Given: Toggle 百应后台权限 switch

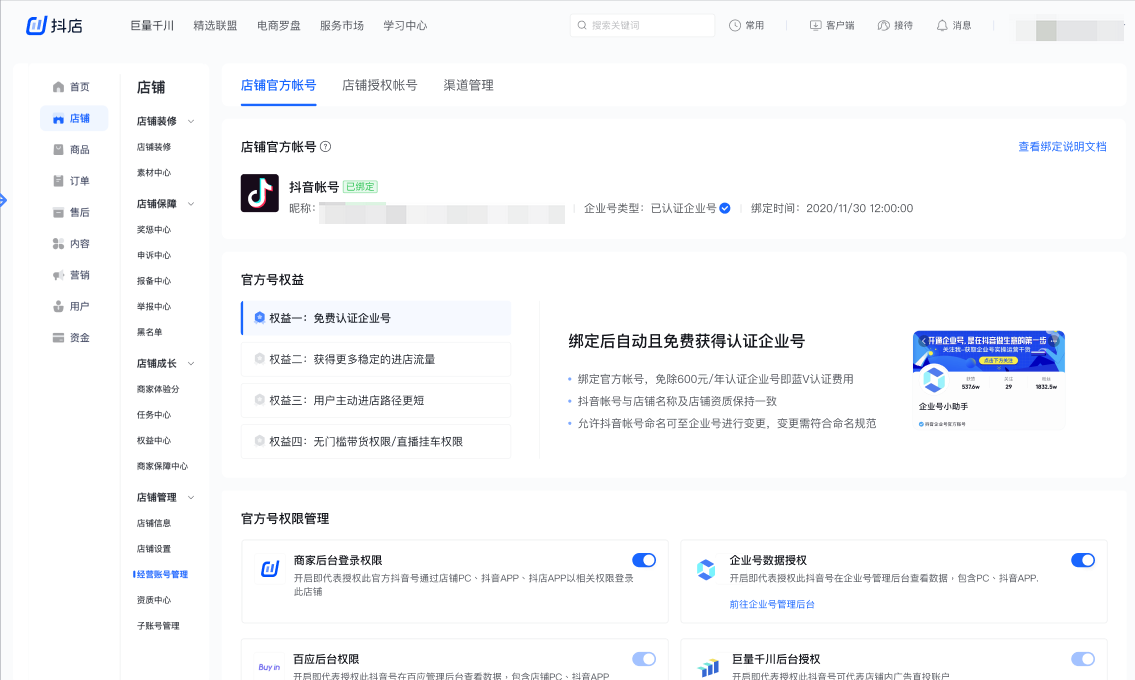Looking at the screenshot, I should coord(644,659).
